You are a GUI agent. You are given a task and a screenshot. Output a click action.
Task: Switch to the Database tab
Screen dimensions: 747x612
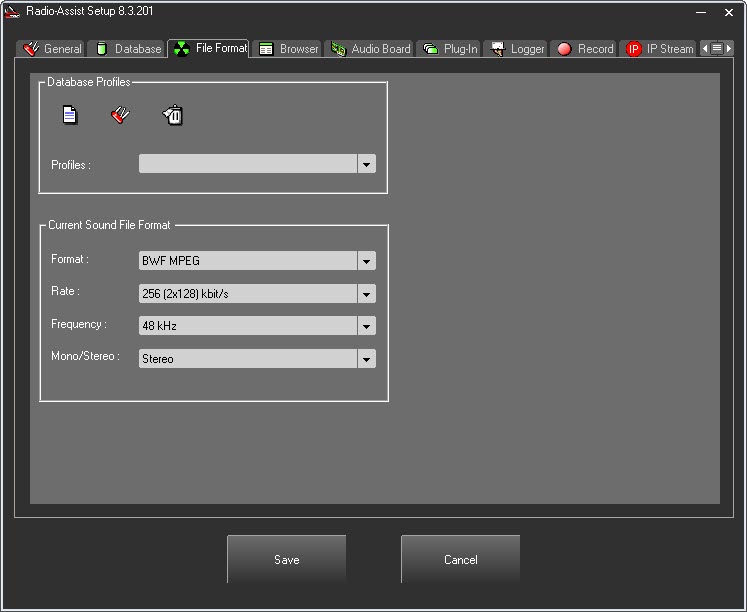coord(127,49)
